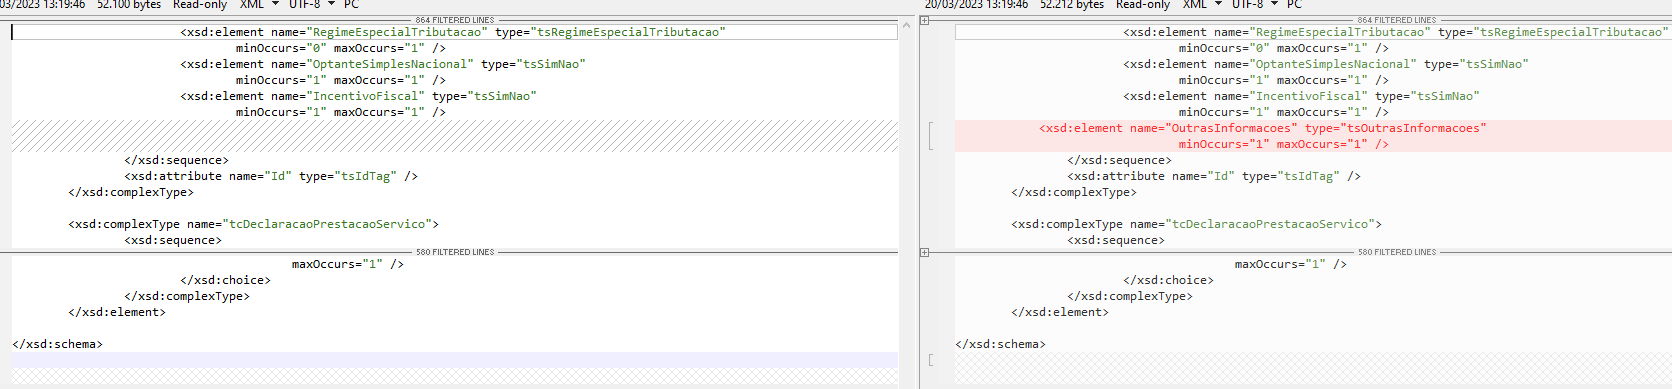
Task: Click the bottom difference bracket near schema end
Action: click(x=931, y=360)
